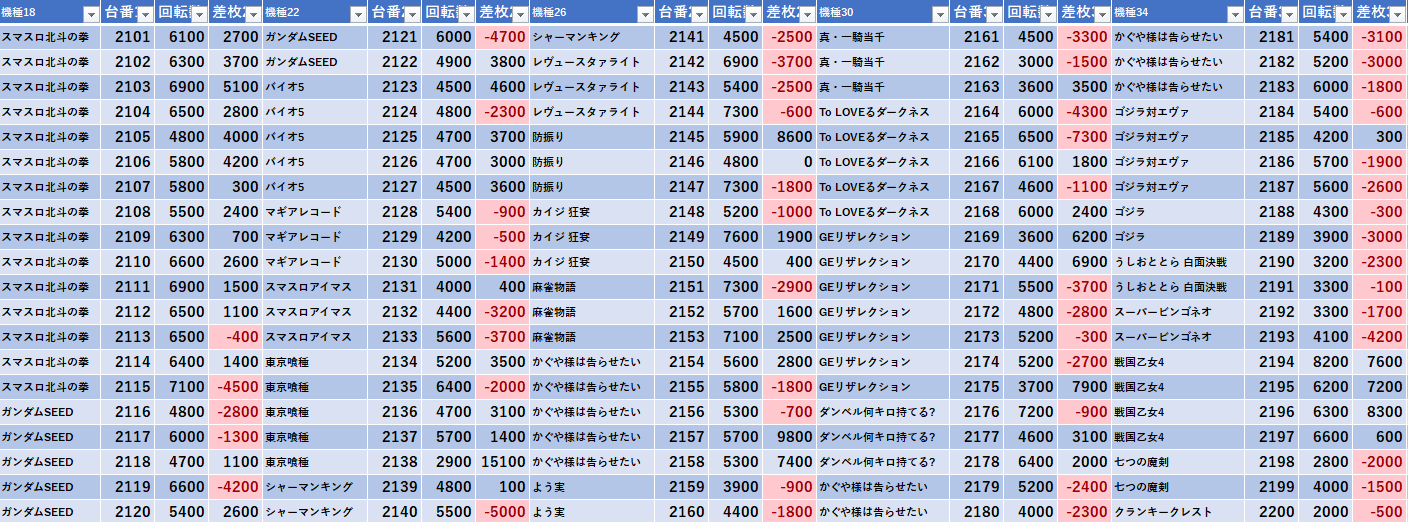Select machine number cell 2115
1408x522 pixels.
[128, 387]
